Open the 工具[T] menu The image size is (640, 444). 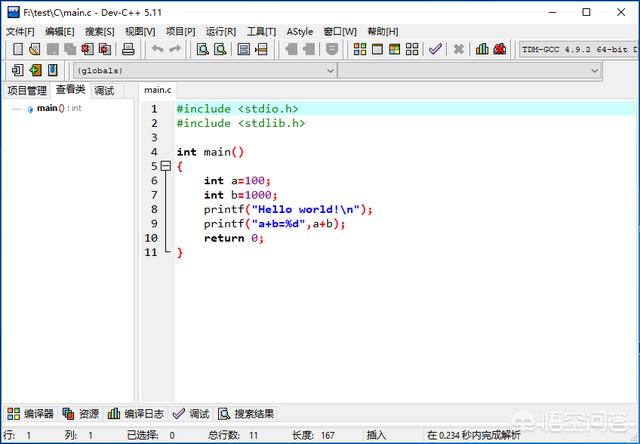click(261, 31)
